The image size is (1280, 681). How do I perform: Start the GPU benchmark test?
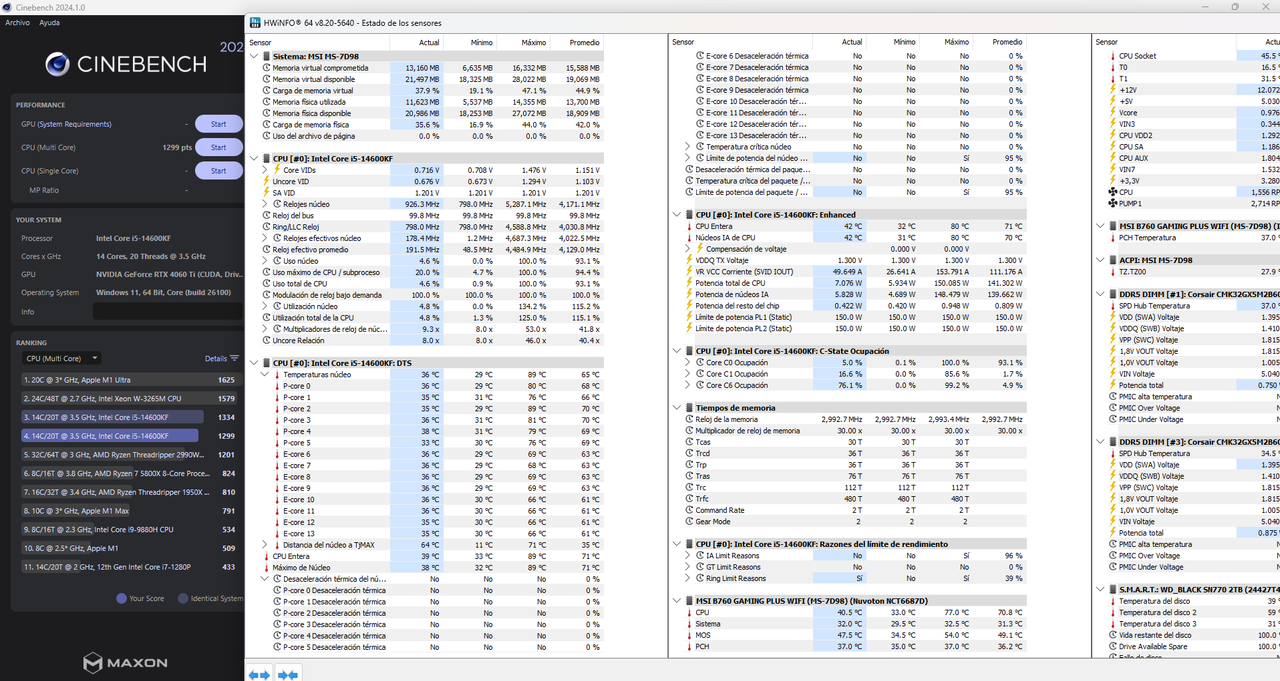[x=219, y=124]
